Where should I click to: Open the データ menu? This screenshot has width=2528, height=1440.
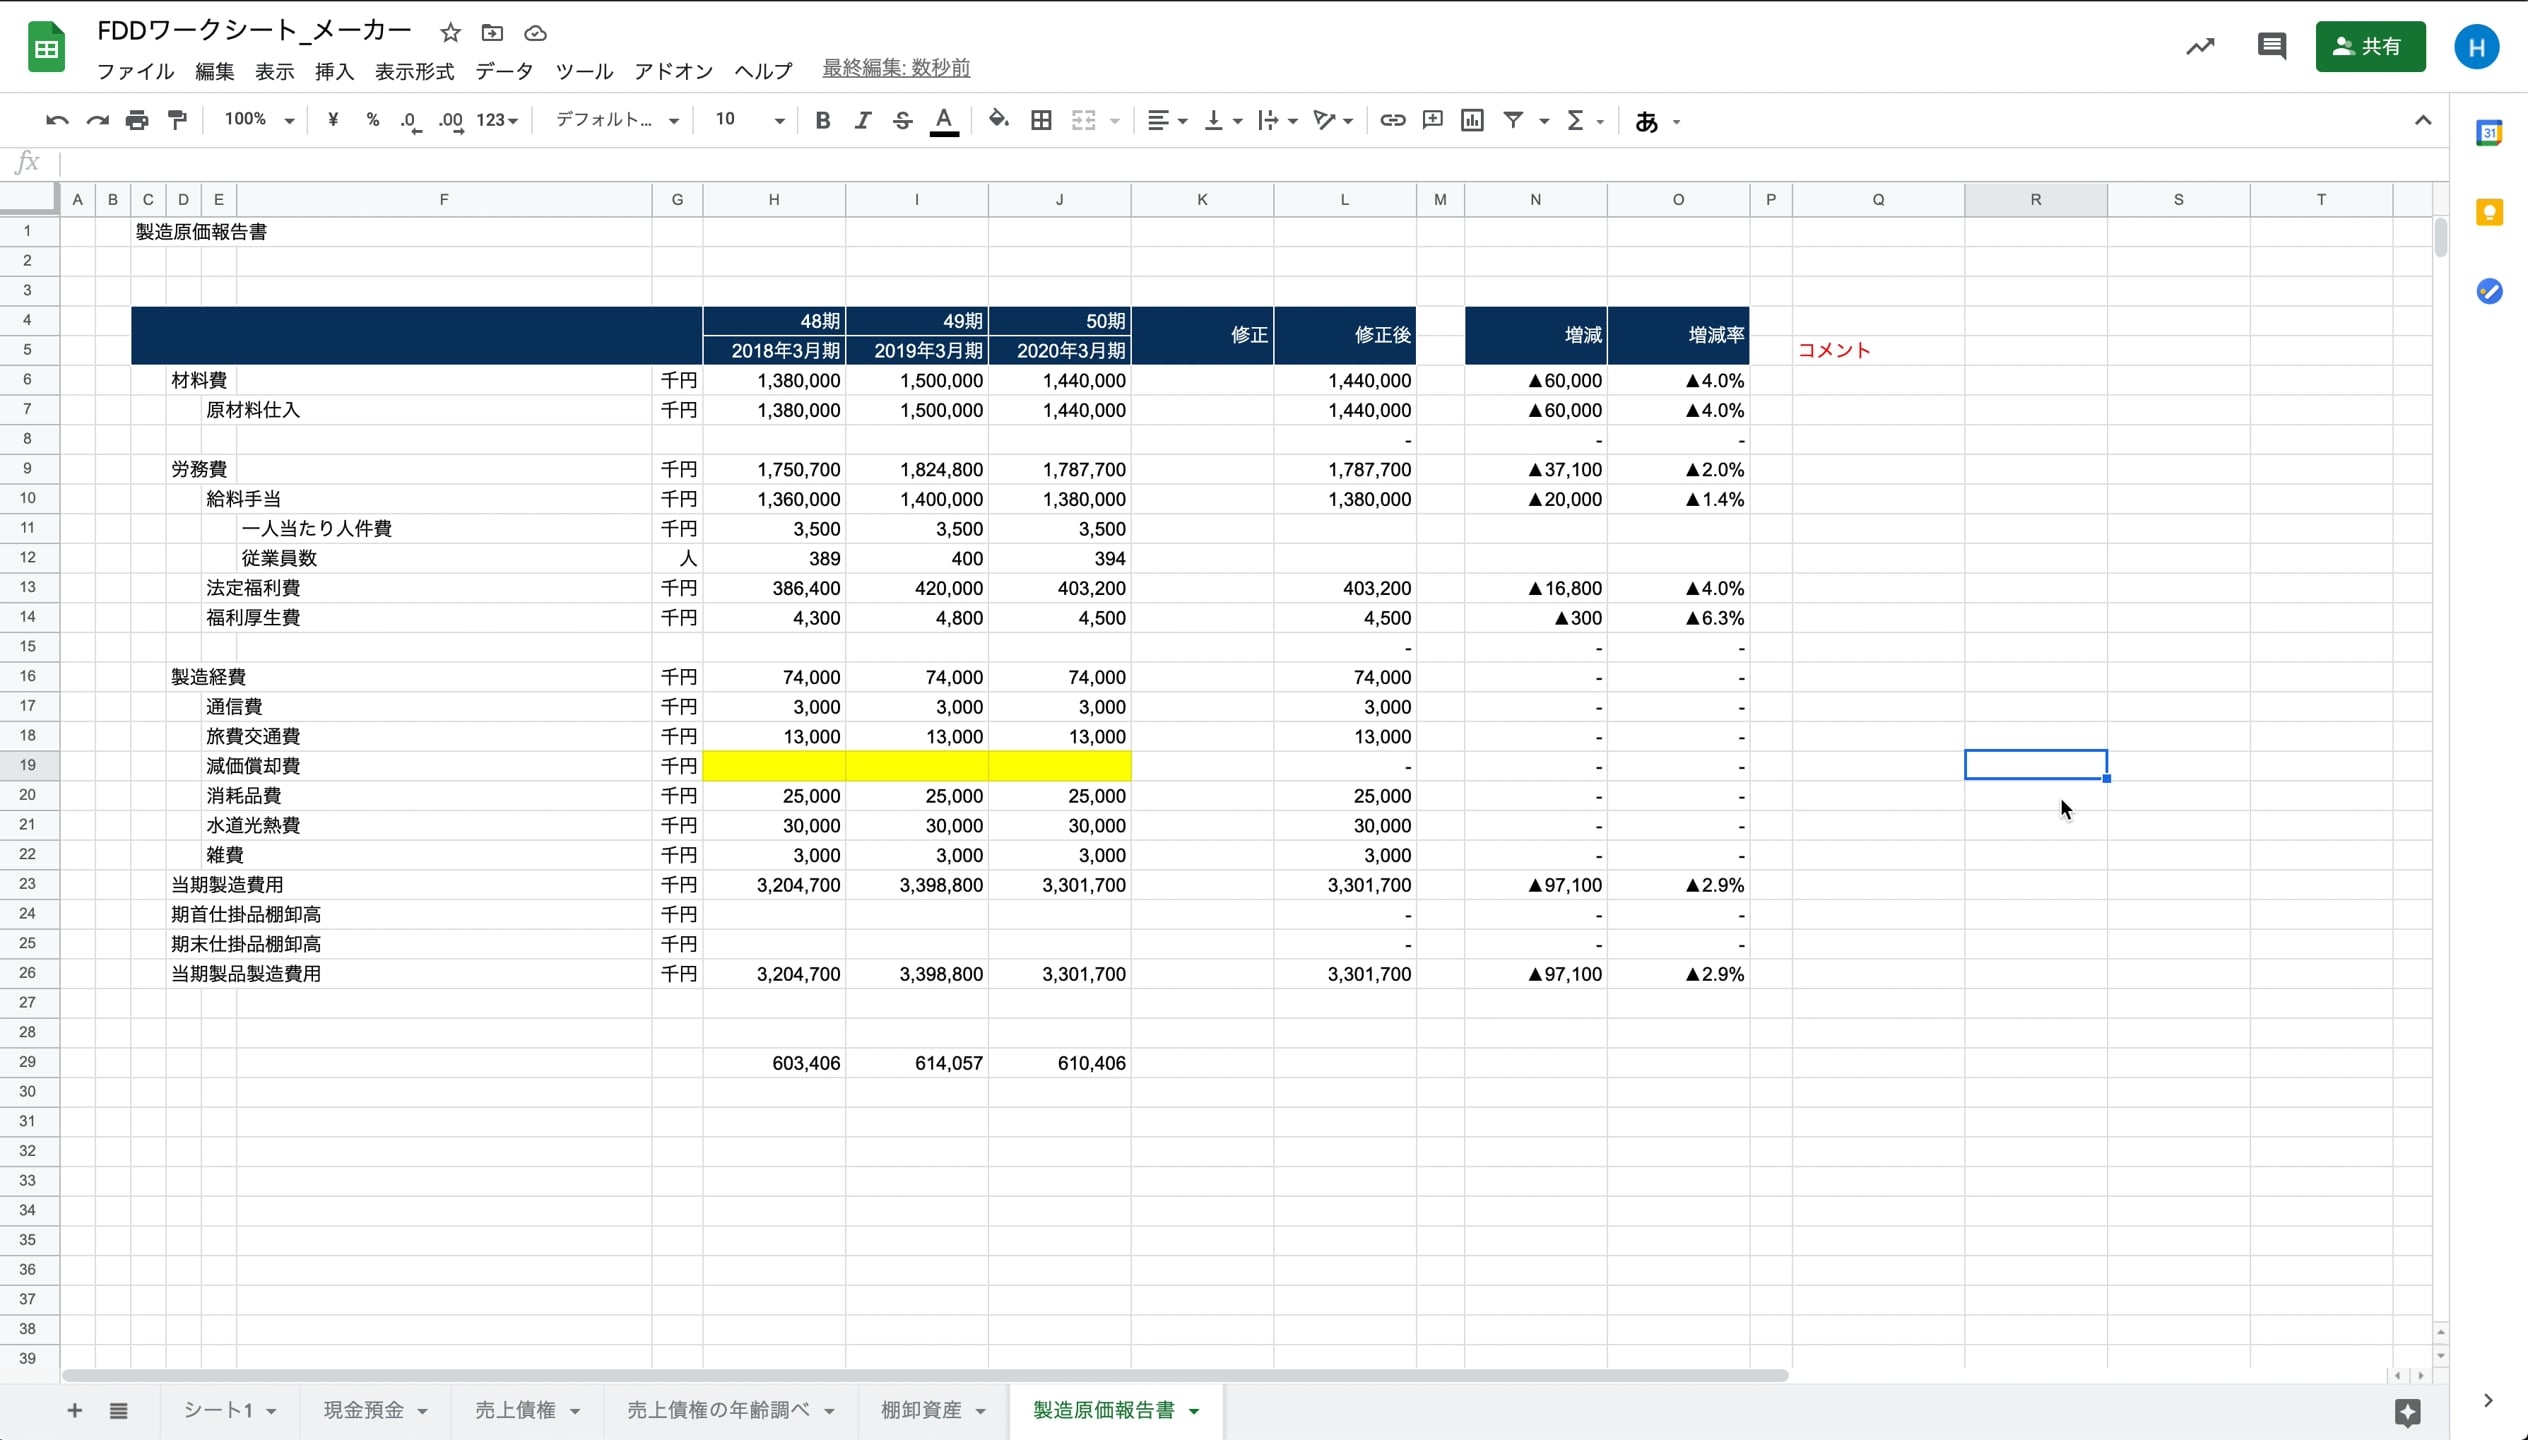[x=504, y=71]
